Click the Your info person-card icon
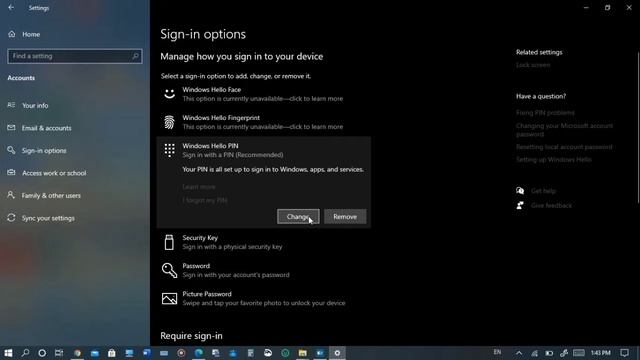Viewport: 640px width, 360px height. [11, 105]
